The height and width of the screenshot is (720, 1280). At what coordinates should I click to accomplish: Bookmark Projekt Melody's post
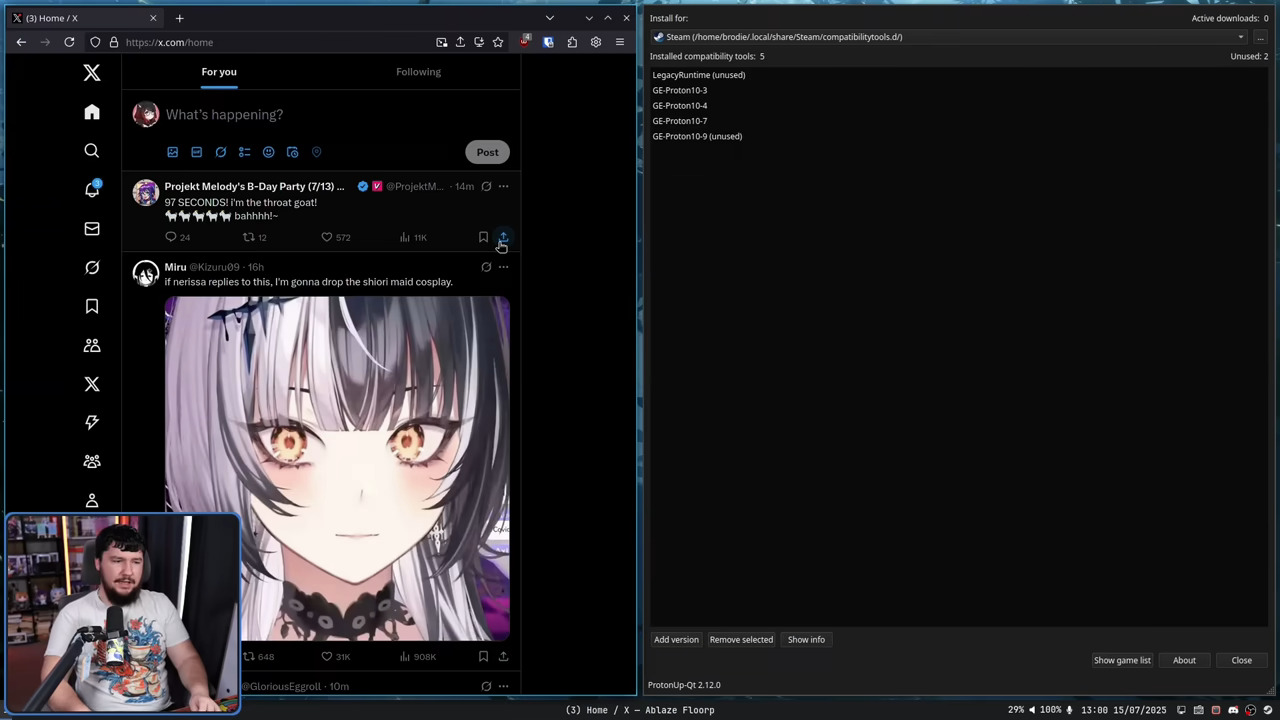click(483, 237)
